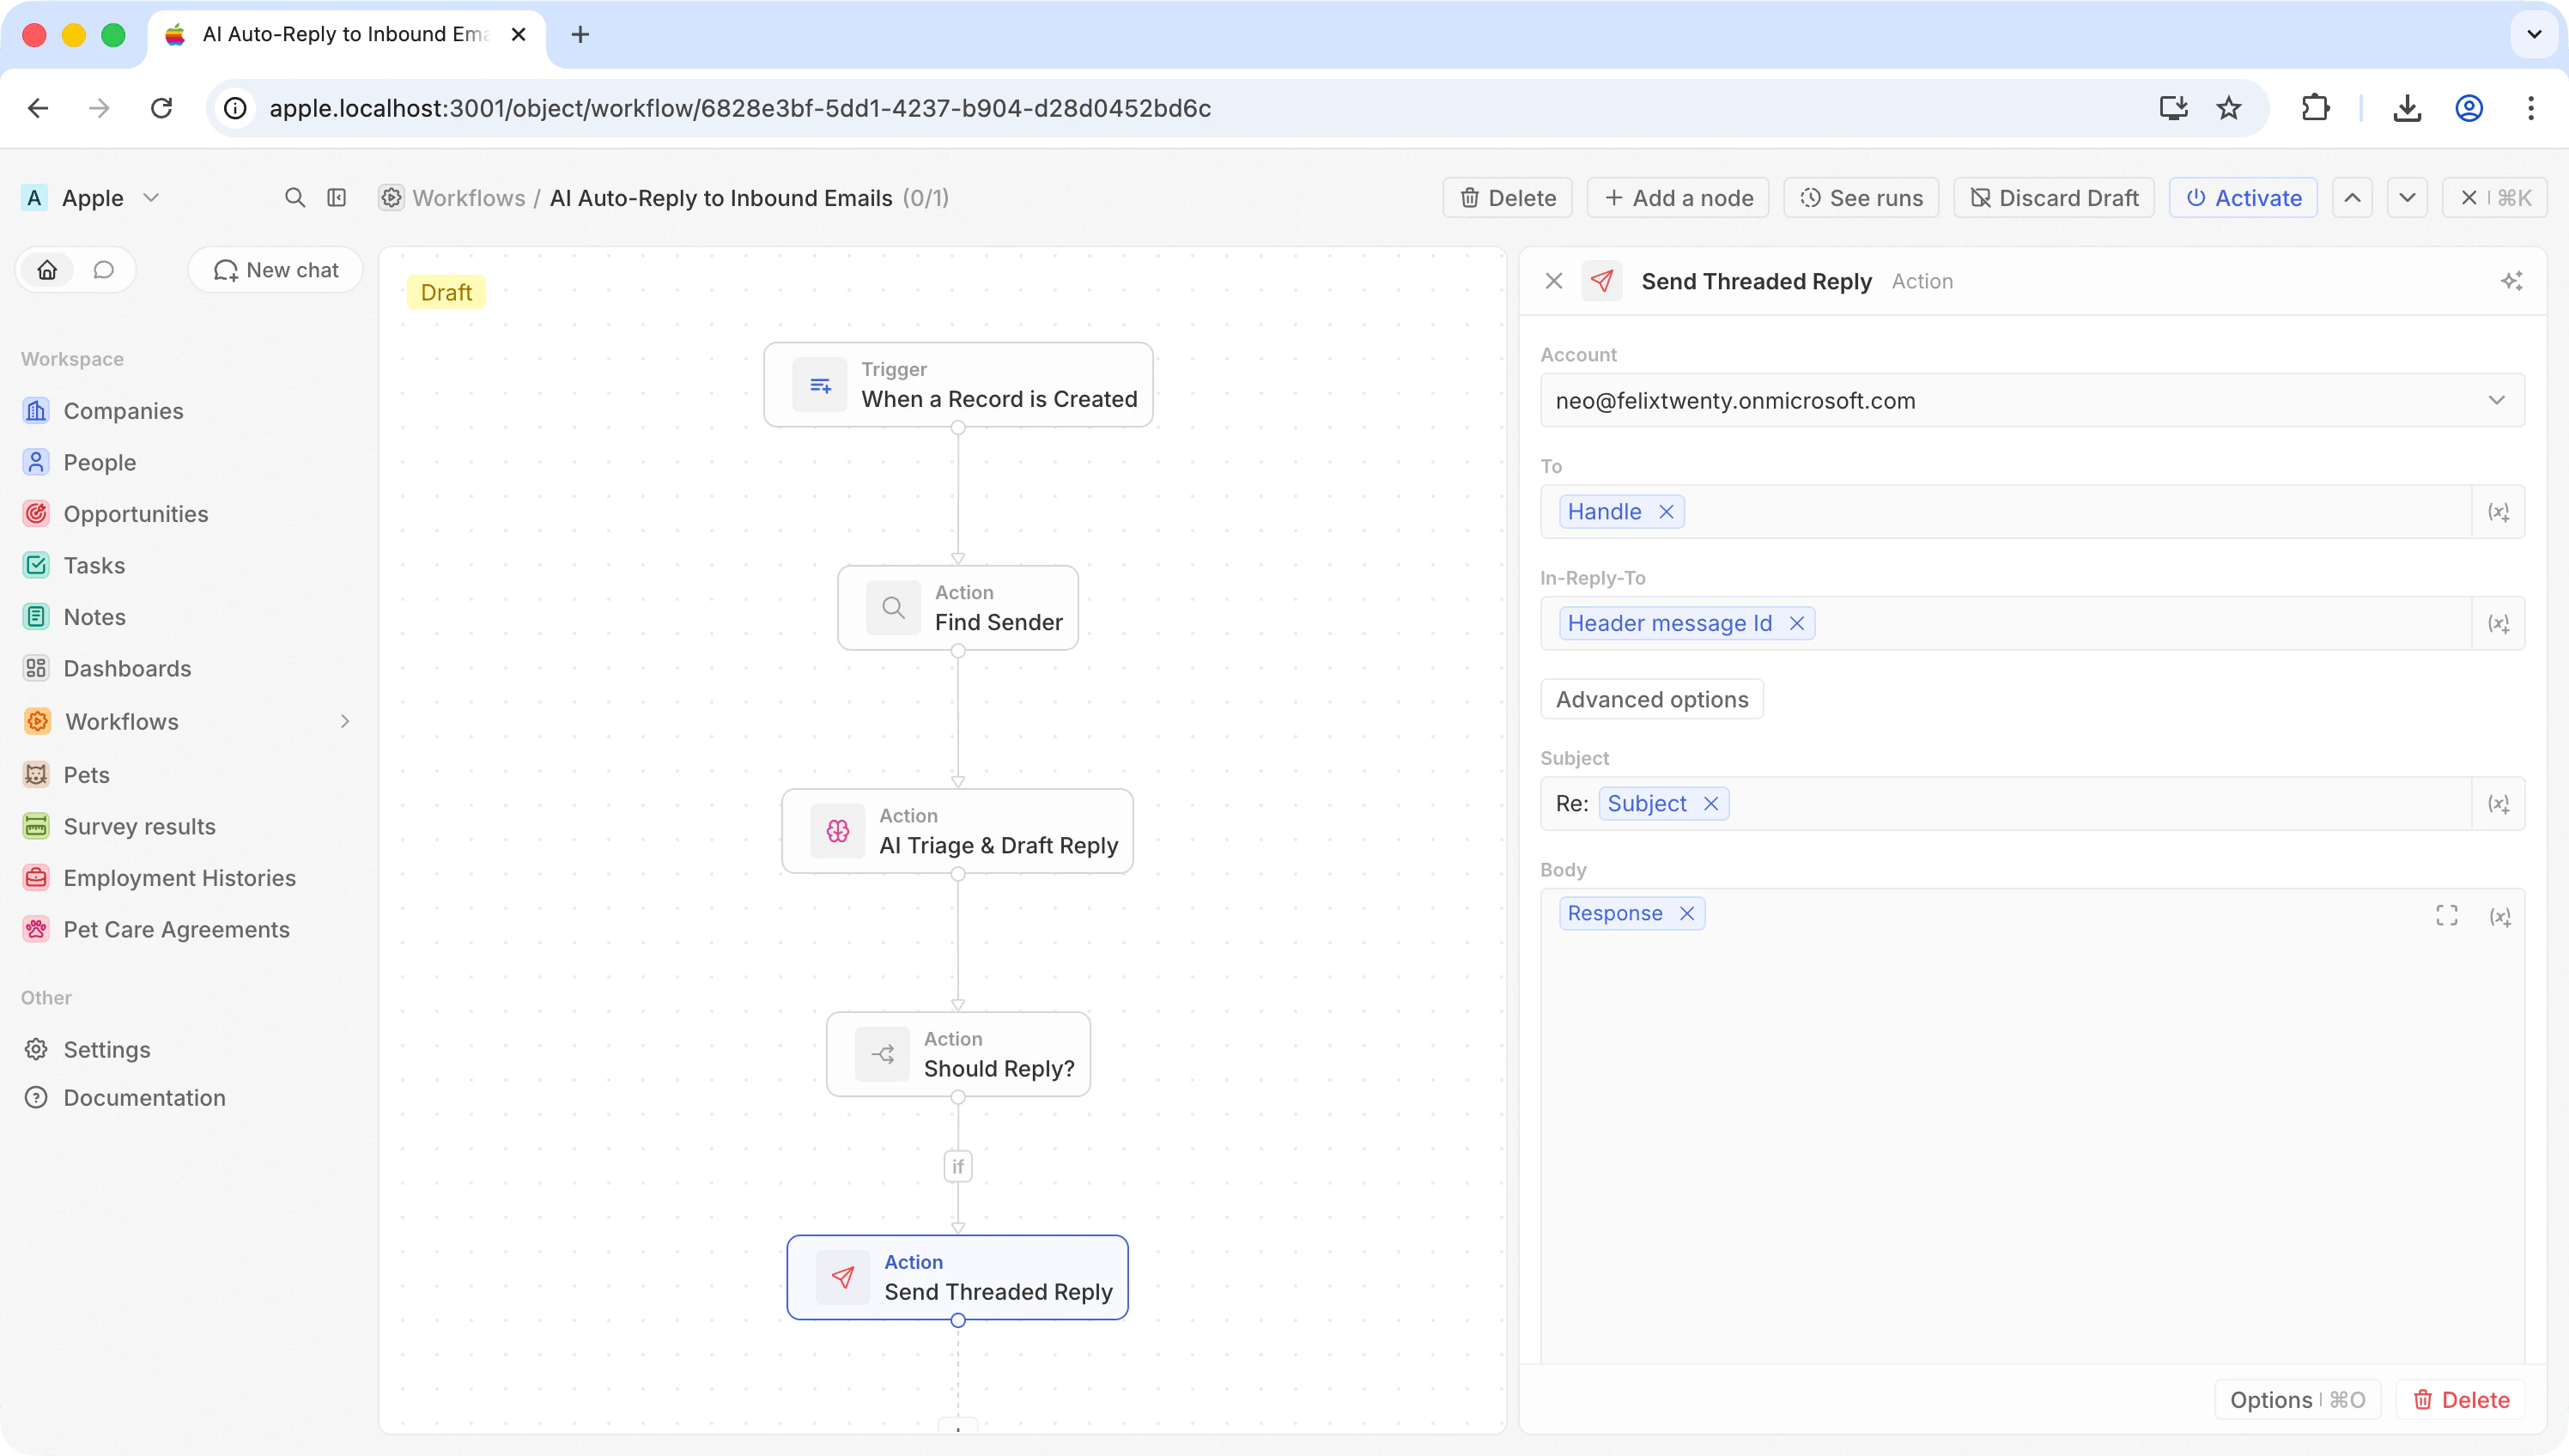Open Opportunities from the sidebar

[x=135, y=514]
